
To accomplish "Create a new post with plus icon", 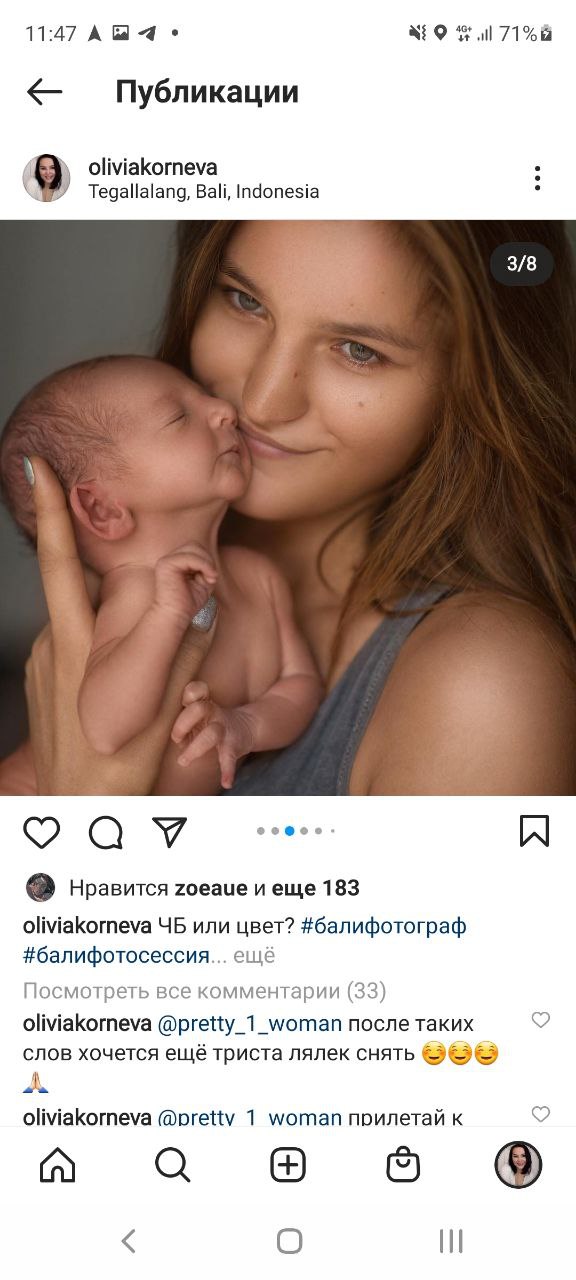I will [x=288, y=1165].
